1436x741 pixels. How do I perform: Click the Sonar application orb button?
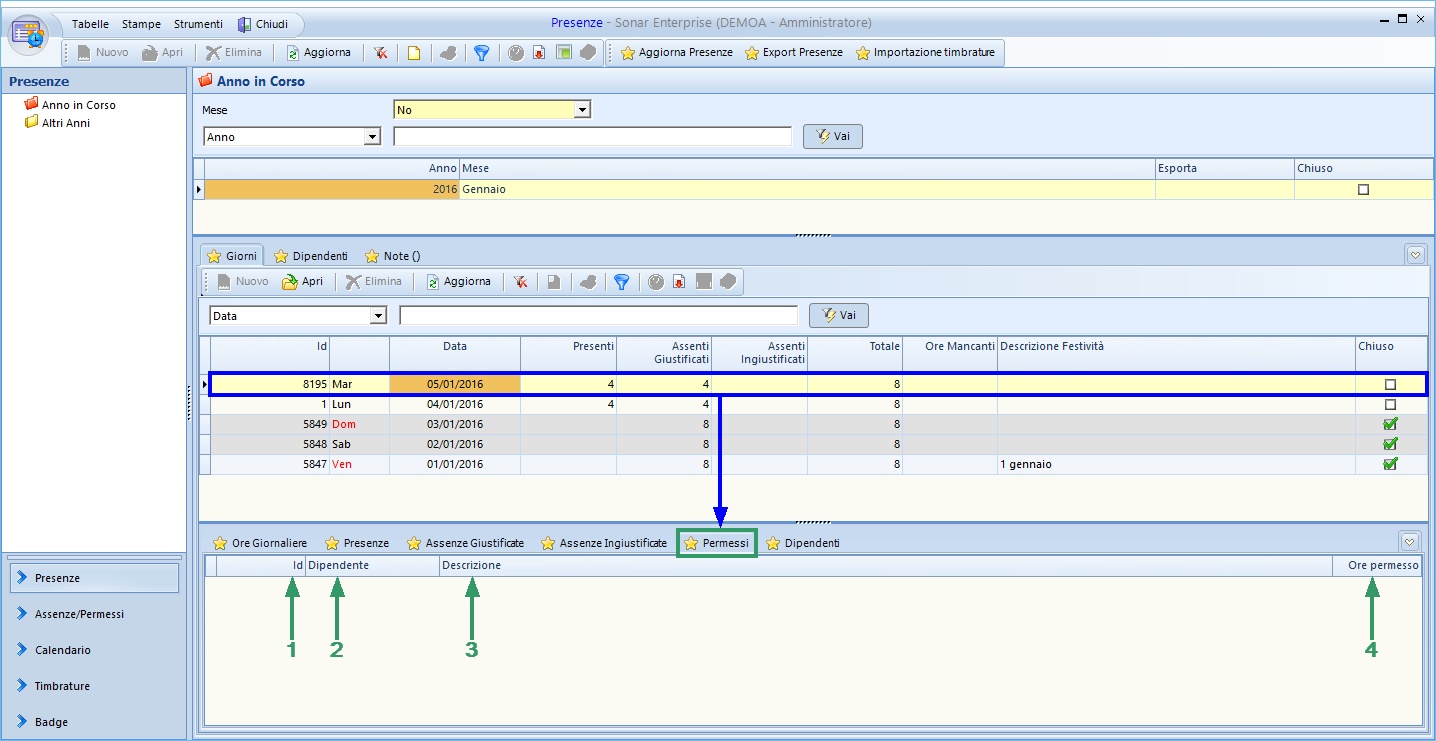(29, 33)
